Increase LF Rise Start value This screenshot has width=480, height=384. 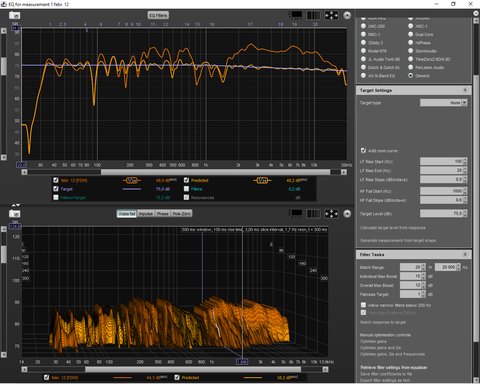(x=465, y=160)
